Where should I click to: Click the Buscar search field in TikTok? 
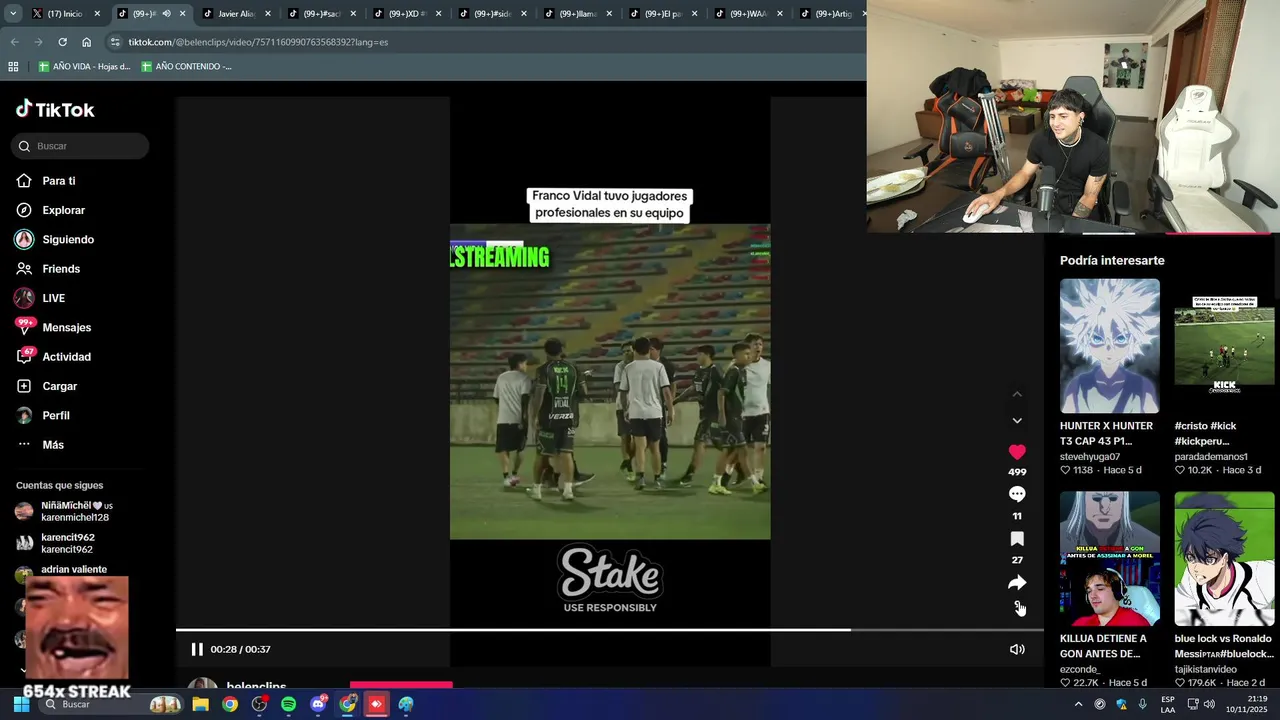(x=80, y=146)
